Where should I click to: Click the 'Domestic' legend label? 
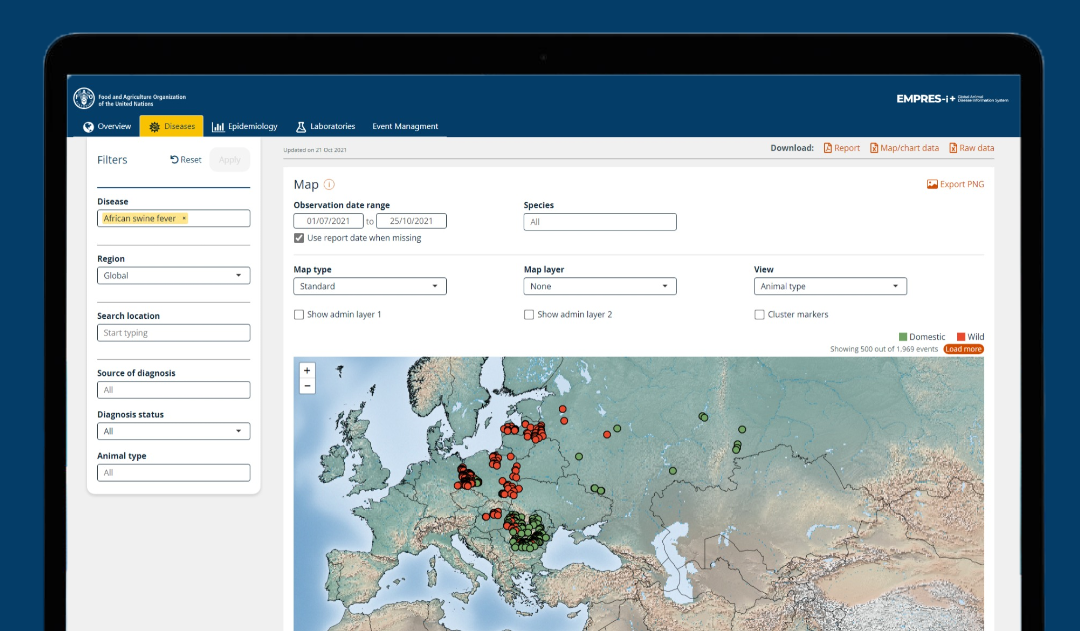[x=927, y=337]
